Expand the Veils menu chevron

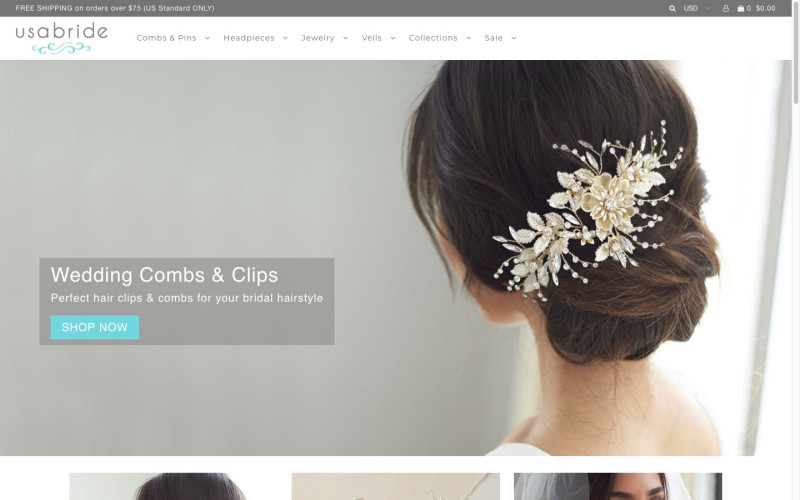point(393,38)
